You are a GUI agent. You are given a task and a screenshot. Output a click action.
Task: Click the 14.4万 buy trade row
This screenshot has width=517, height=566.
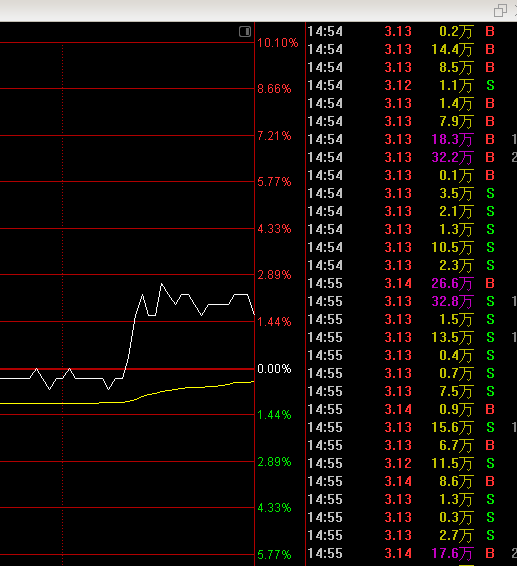coord(412,49)
